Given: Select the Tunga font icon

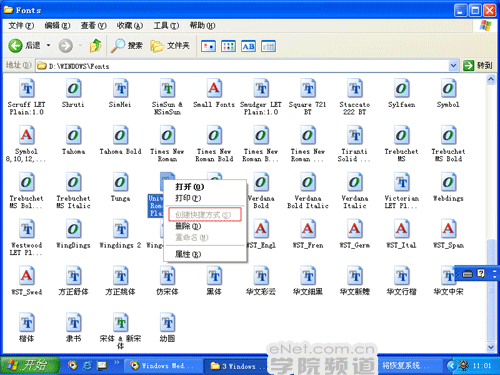Looking at the screenshot, I should (x=120, y=183).
